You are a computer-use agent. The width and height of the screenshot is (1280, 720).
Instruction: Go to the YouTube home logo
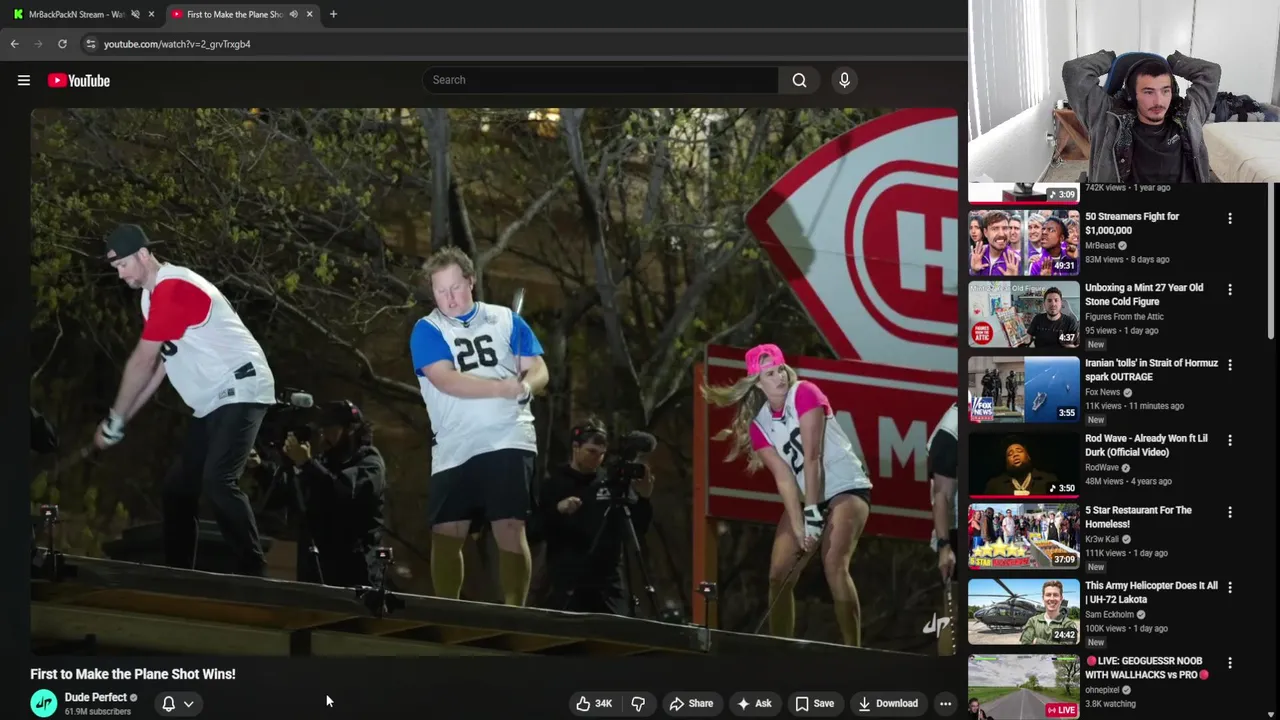[x=79, y=81]
